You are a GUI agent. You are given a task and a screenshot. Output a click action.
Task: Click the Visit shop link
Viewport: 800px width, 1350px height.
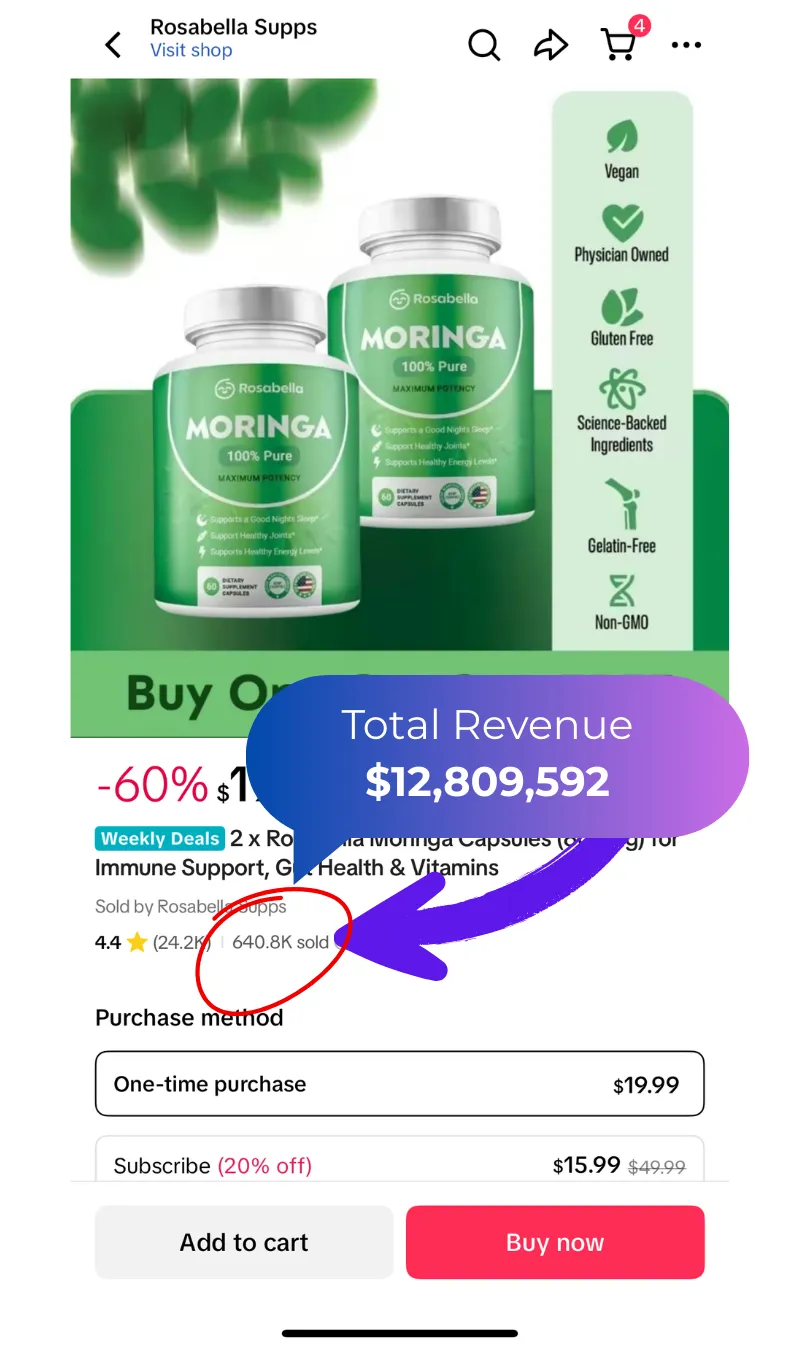coord(191,51)
